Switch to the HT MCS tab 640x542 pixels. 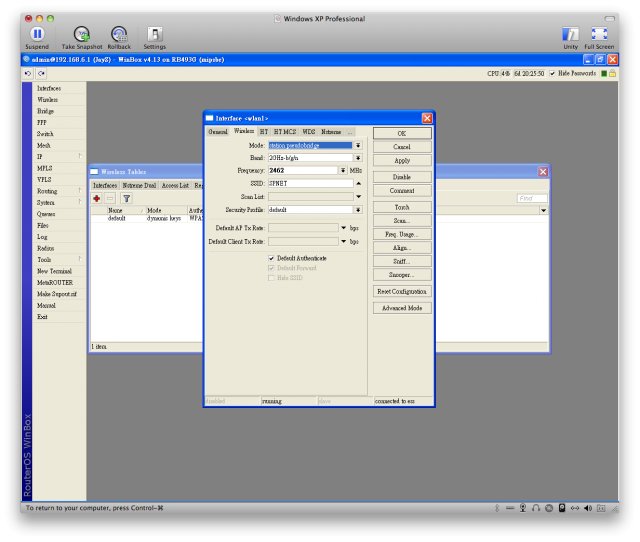284,132
